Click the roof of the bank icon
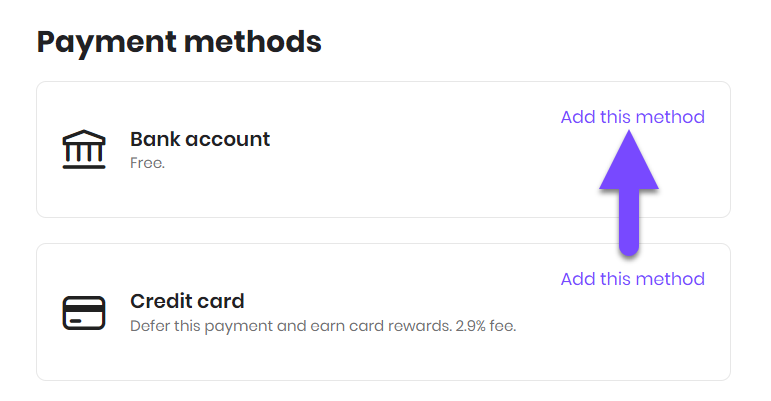Screen dimensions: 771x401 tap(84, 136)
